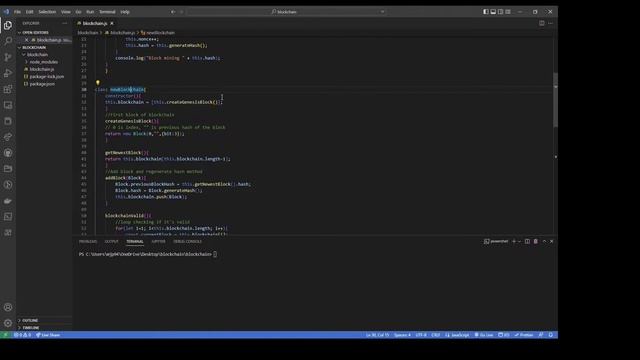Close the blockchain.js editor tab
Viewport: 640px width, 360px height.
[x=112, y=23]
